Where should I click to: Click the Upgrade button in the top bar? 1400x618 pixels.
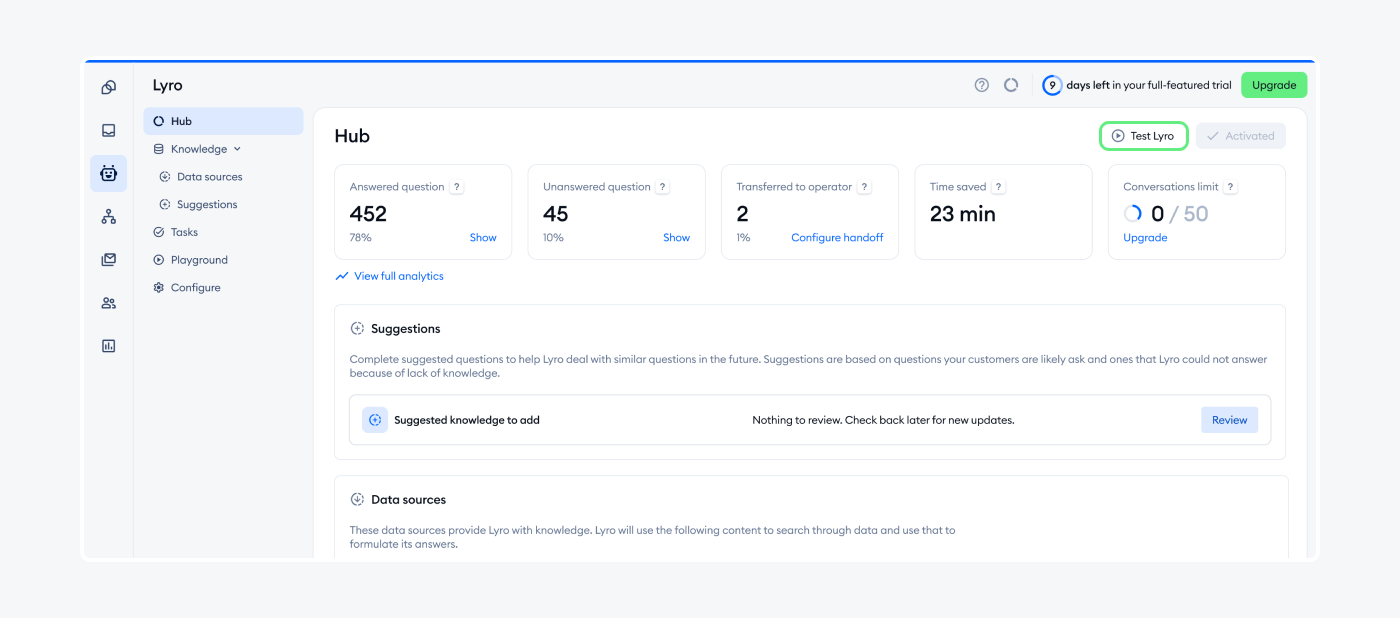(1274, 85)
